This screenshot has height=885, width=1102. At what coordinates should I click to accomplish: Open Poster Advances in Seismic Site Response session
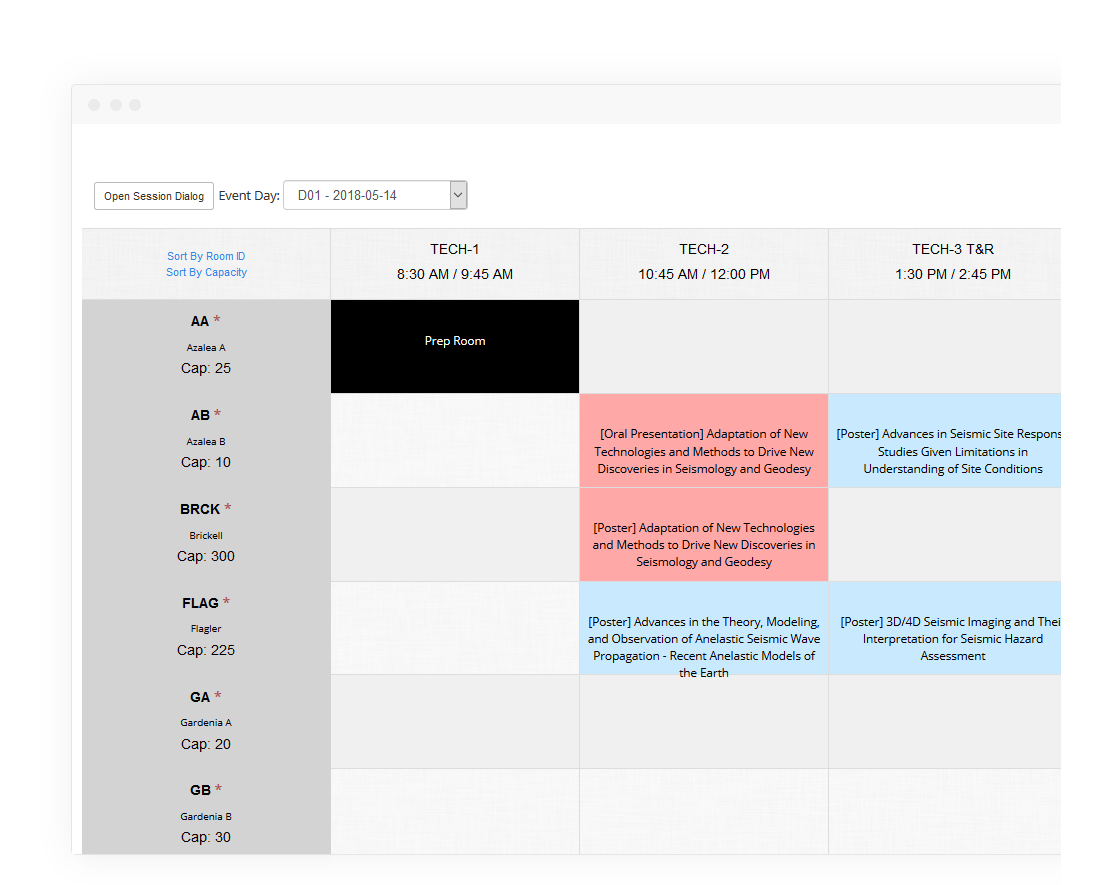(945, 441)
